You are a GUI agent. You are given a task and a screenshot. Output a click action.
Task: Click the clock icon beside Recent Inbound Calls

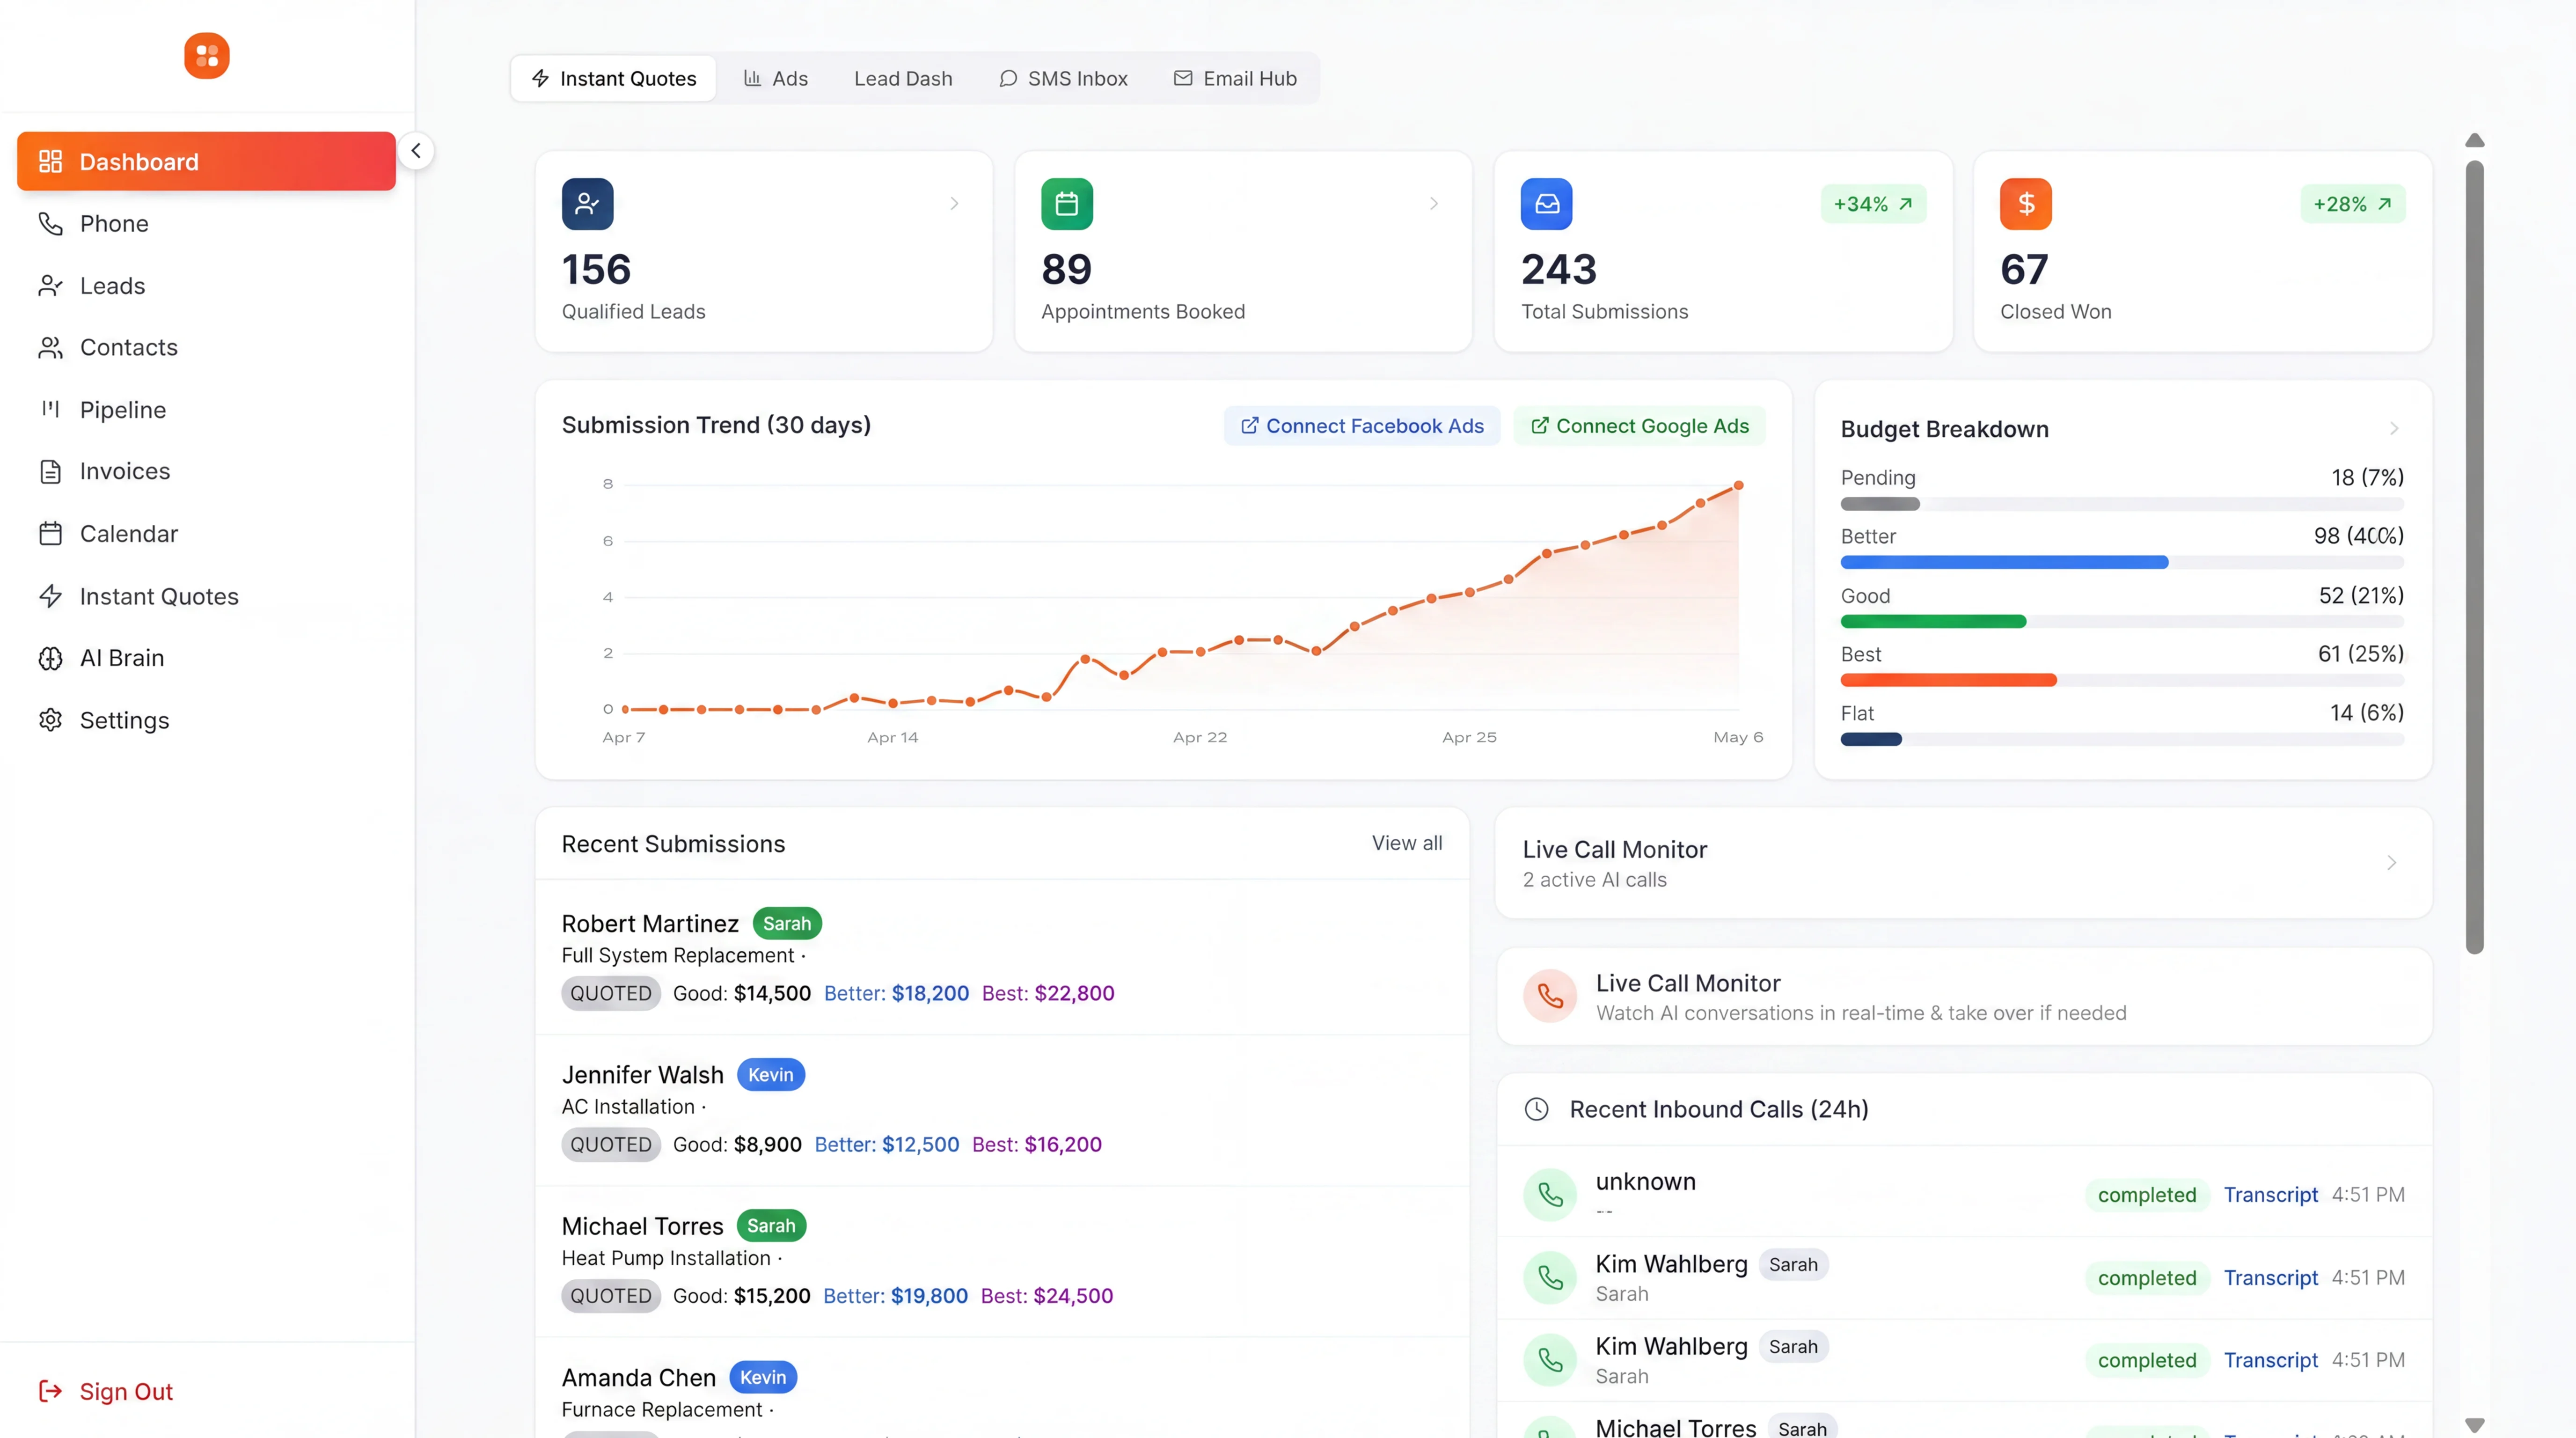click(1537, 1109)
